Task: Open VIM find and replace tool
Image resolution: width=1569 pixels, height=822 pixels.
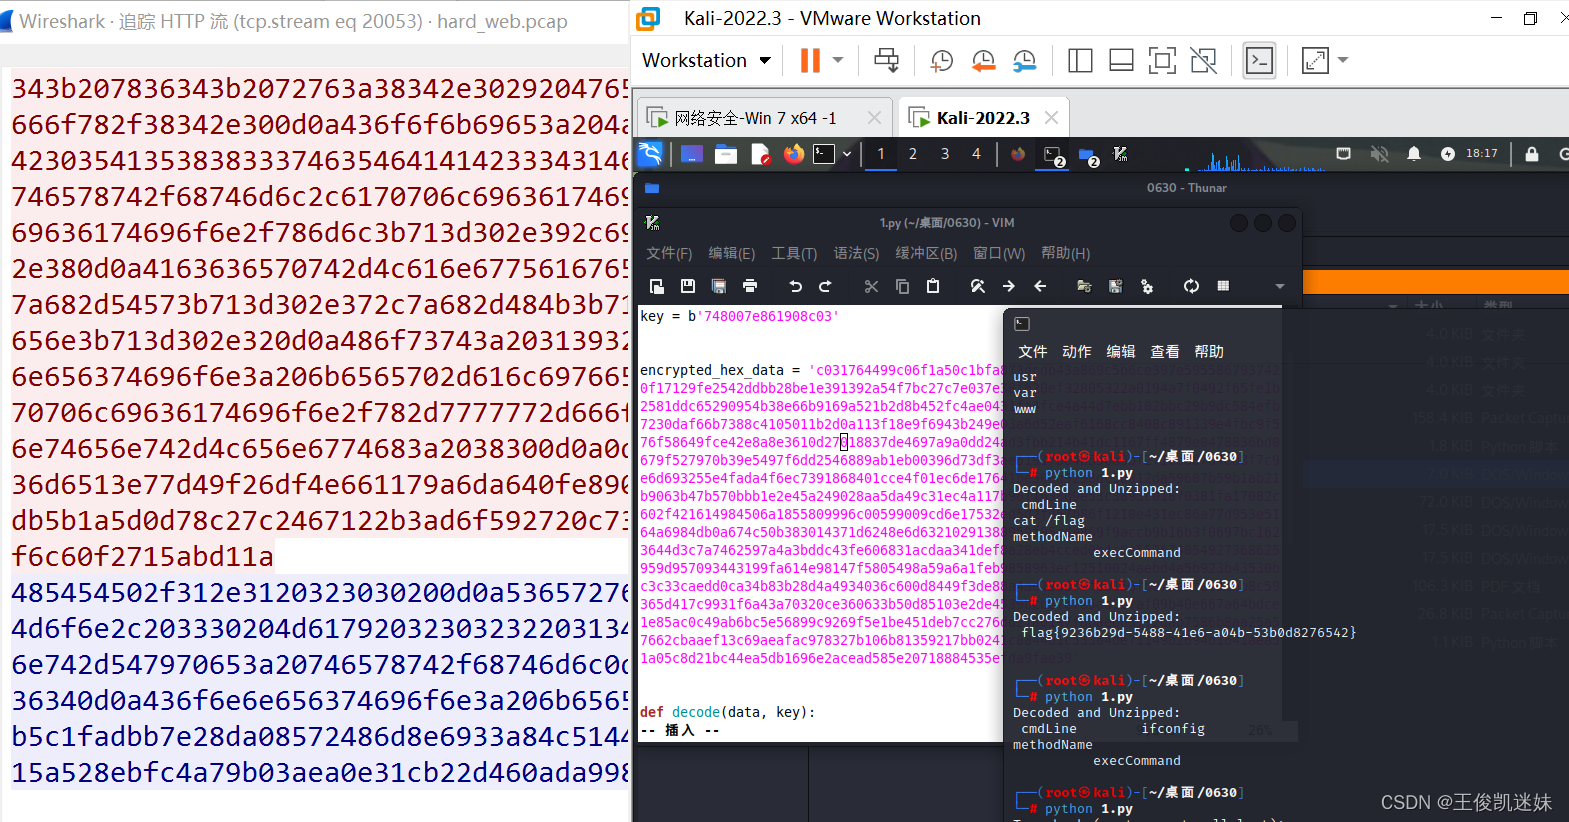Action: pyautogui.click(x=978, y=287)
